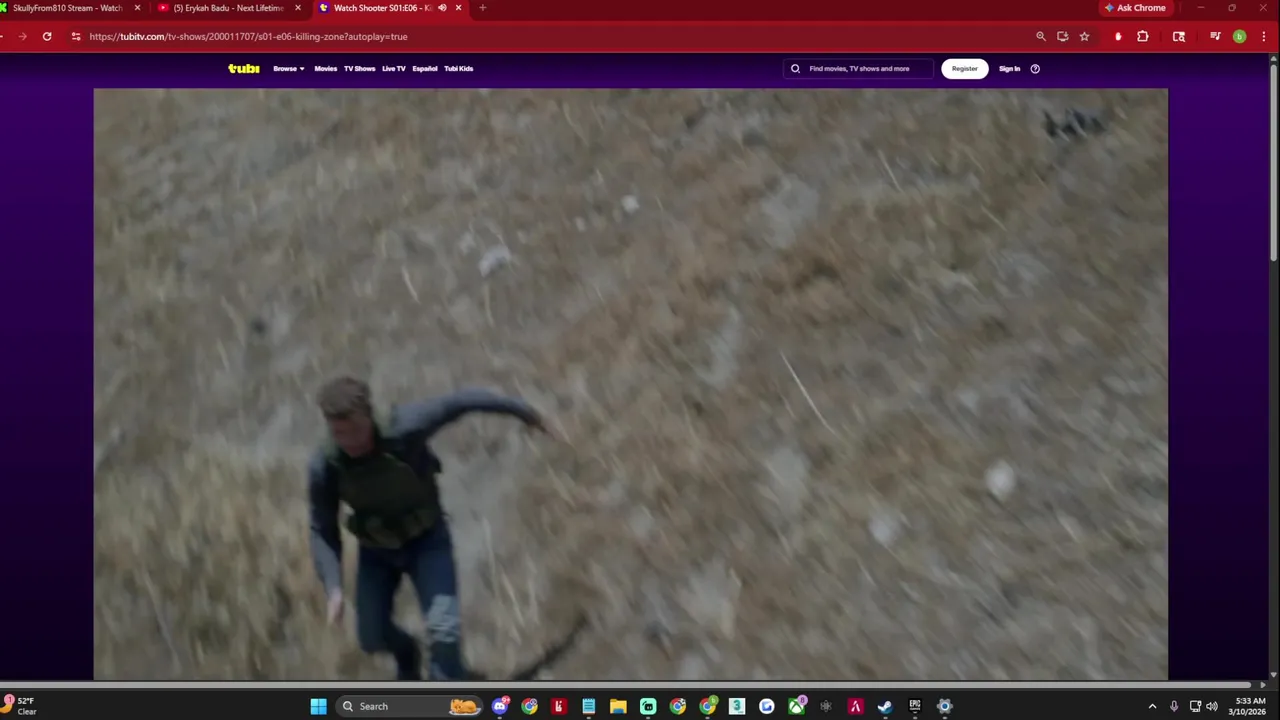The height and width of the screenshot is (720, 1280).
Task: Click the Find movies search field
Action: 858,68
